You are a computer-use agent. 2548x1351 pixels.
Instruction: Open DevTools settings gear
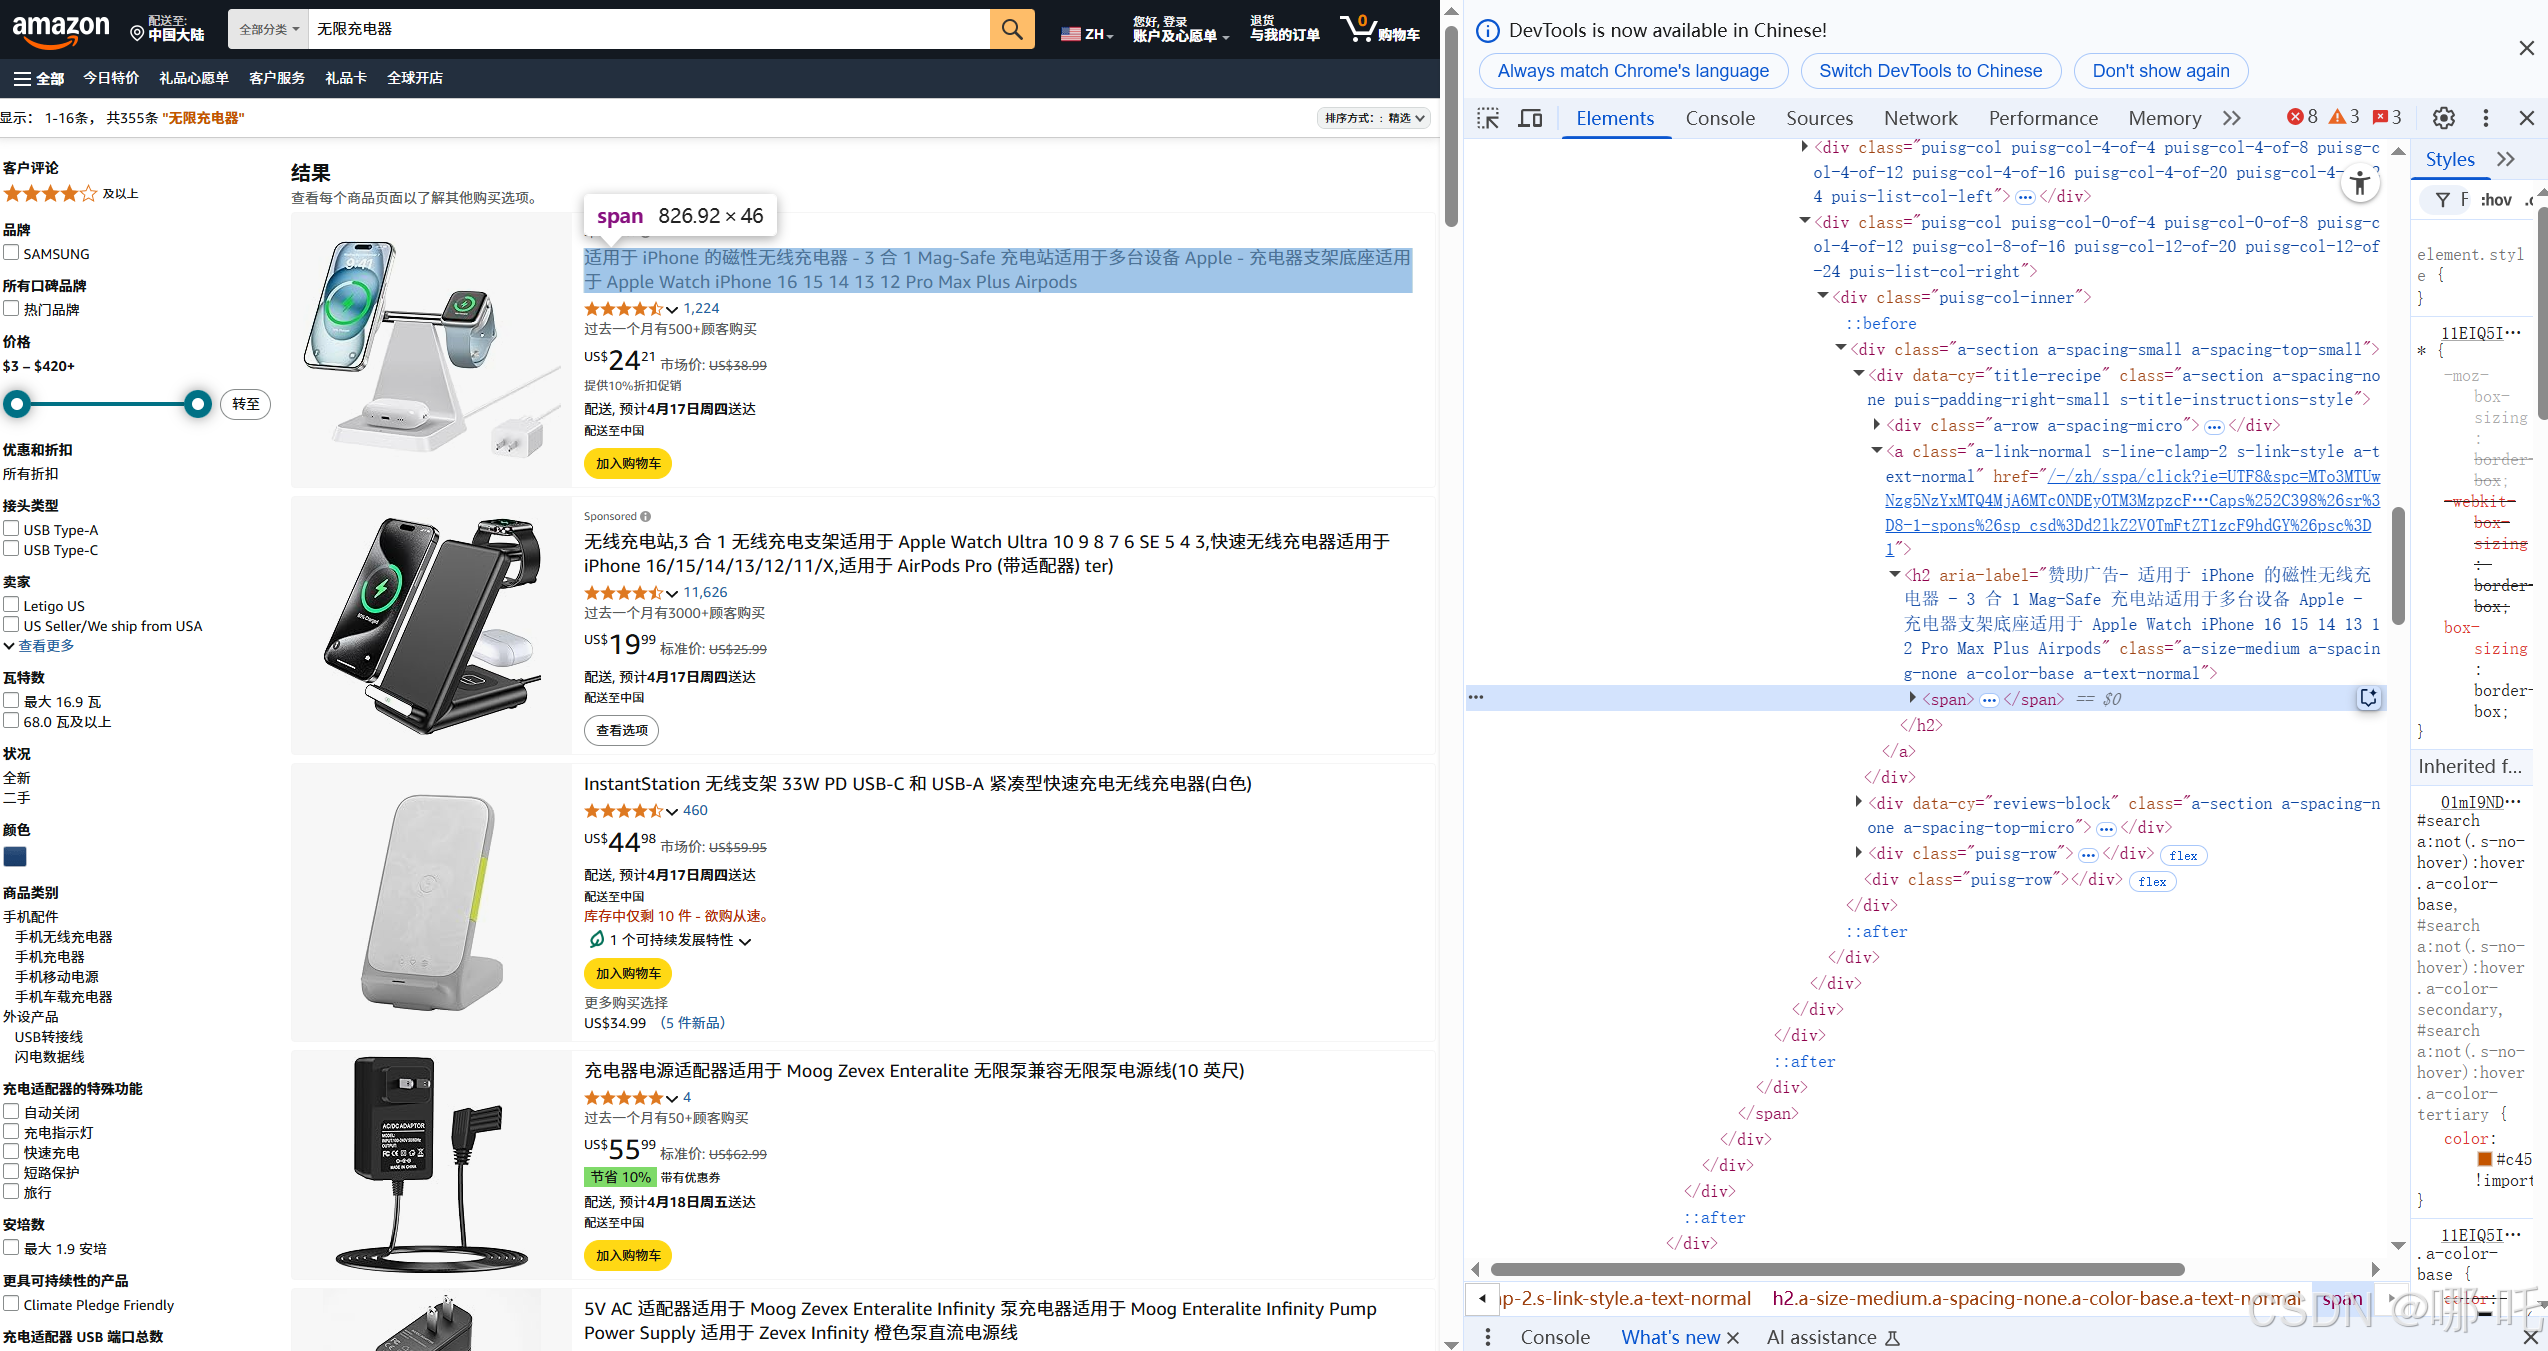pyautogui.click(x=2443, y=118)
